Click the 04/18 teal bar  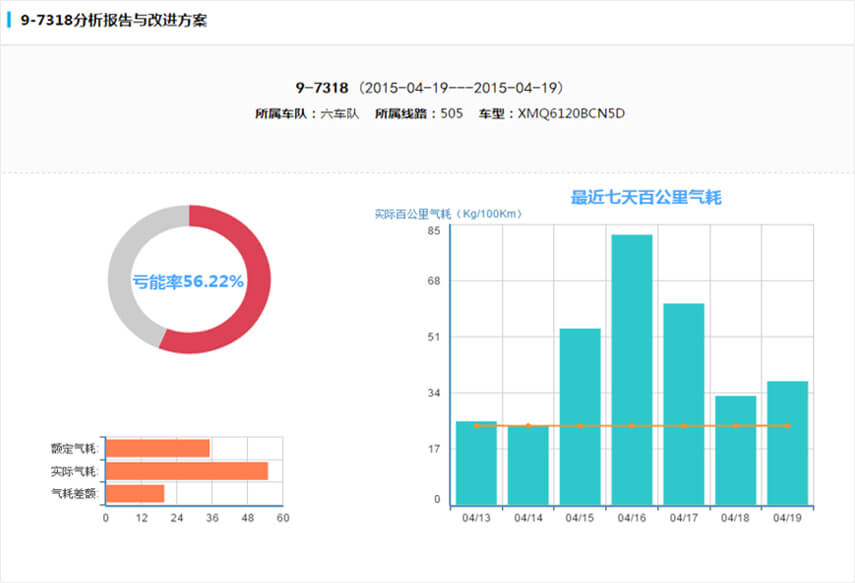[736, 450]
